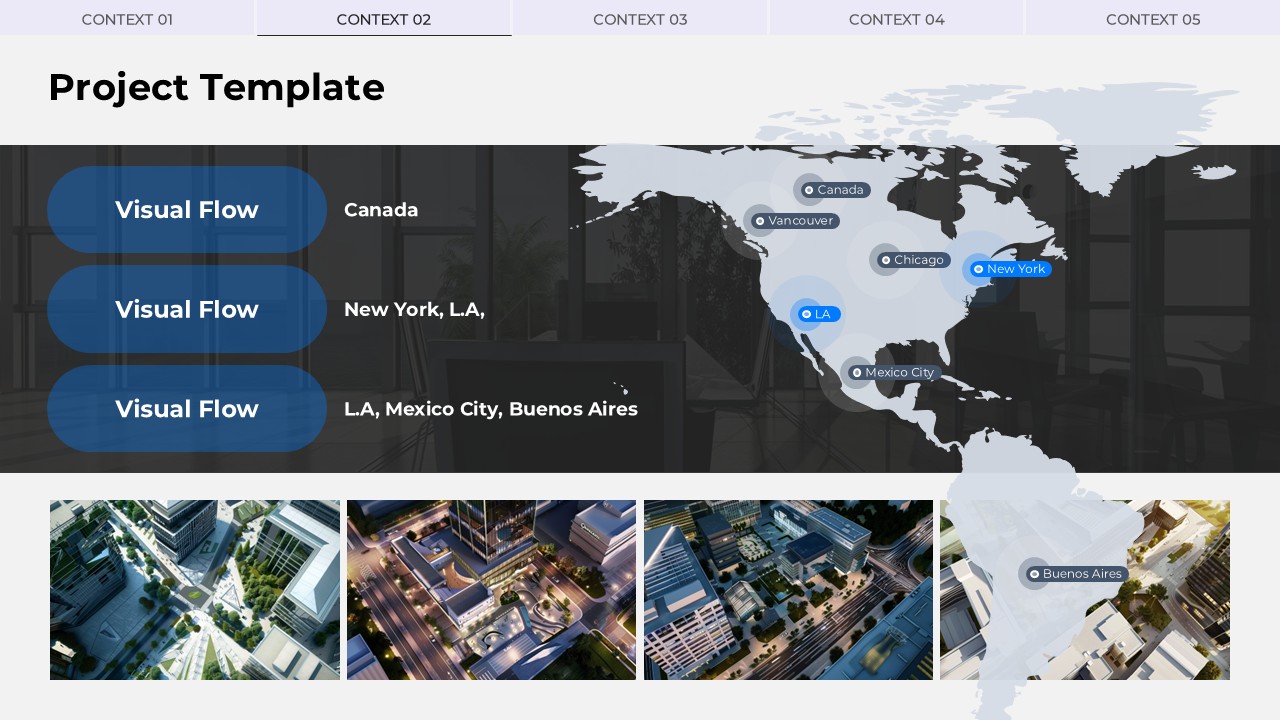Switch to CONTEXT 05 tab
Viewport: 1280px width, 720px height.
tap(1153, 19)
